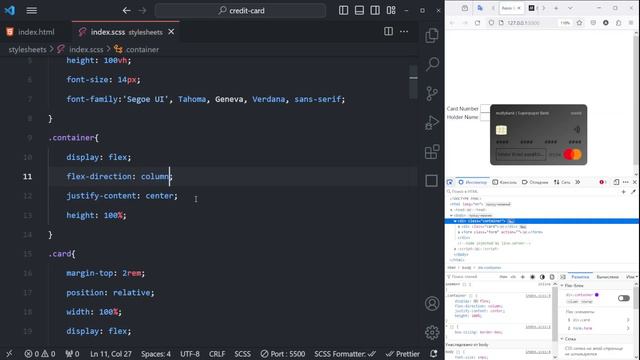Viewport: 640px width, 360px height.
Task: Open the Search view in activity bar
Action: 432,64
